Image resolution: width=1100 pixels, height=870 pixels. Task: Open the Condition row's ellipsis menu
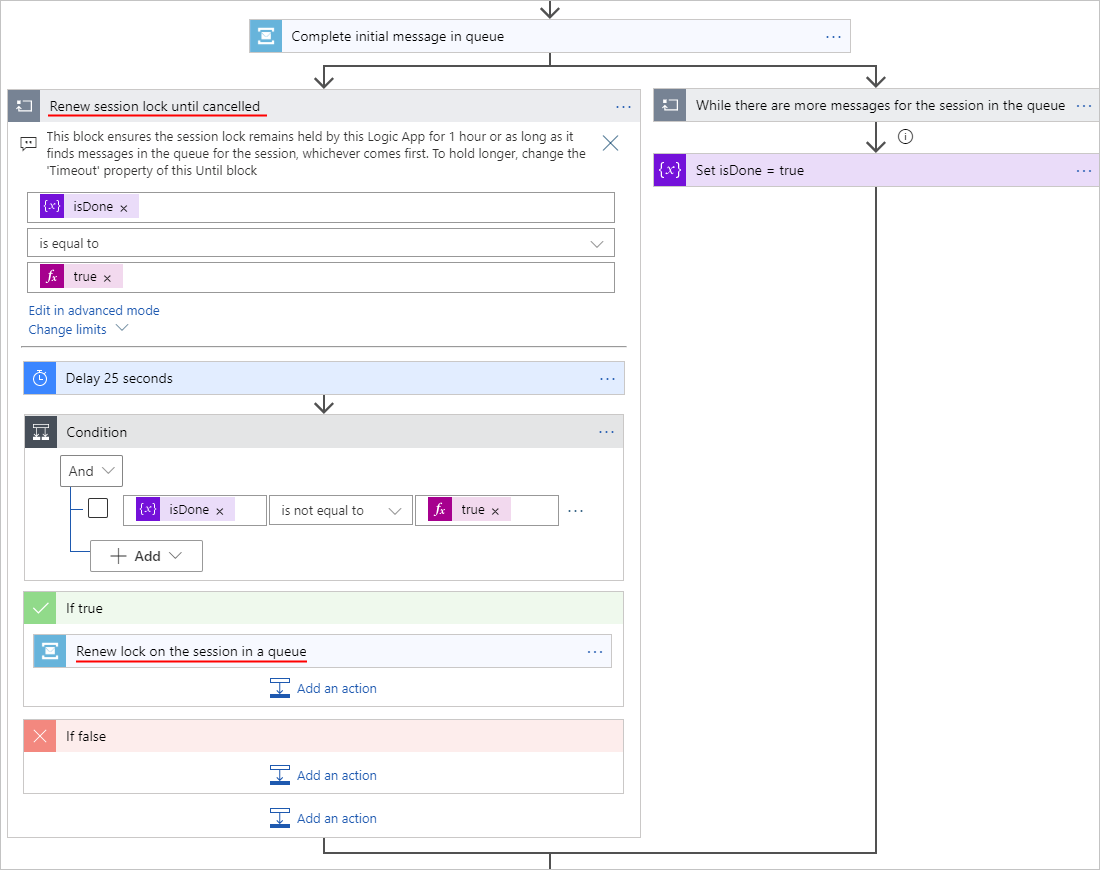[x=575, y=510]
